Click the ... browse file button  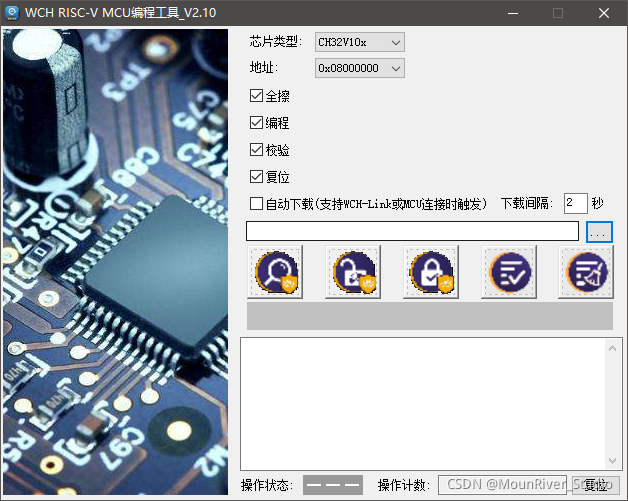(599, 232)
